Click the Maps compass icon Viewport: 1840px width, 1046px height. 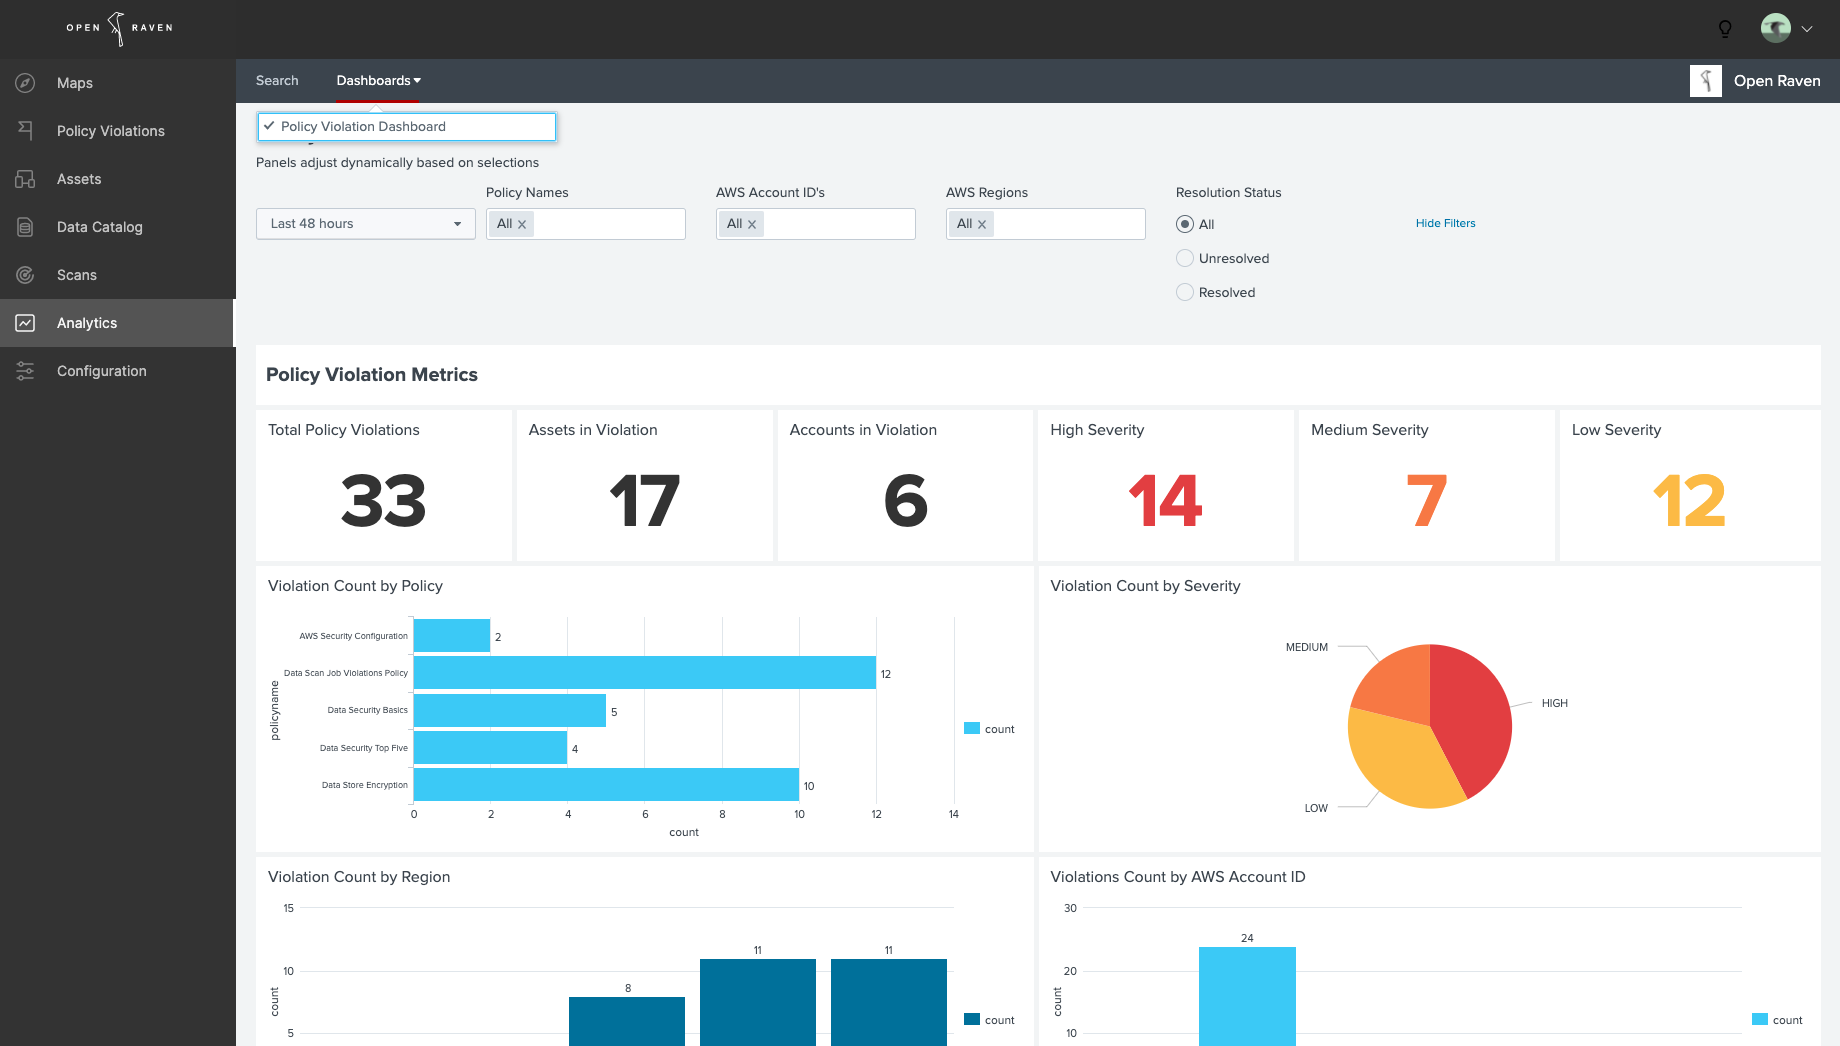(25, 83)
